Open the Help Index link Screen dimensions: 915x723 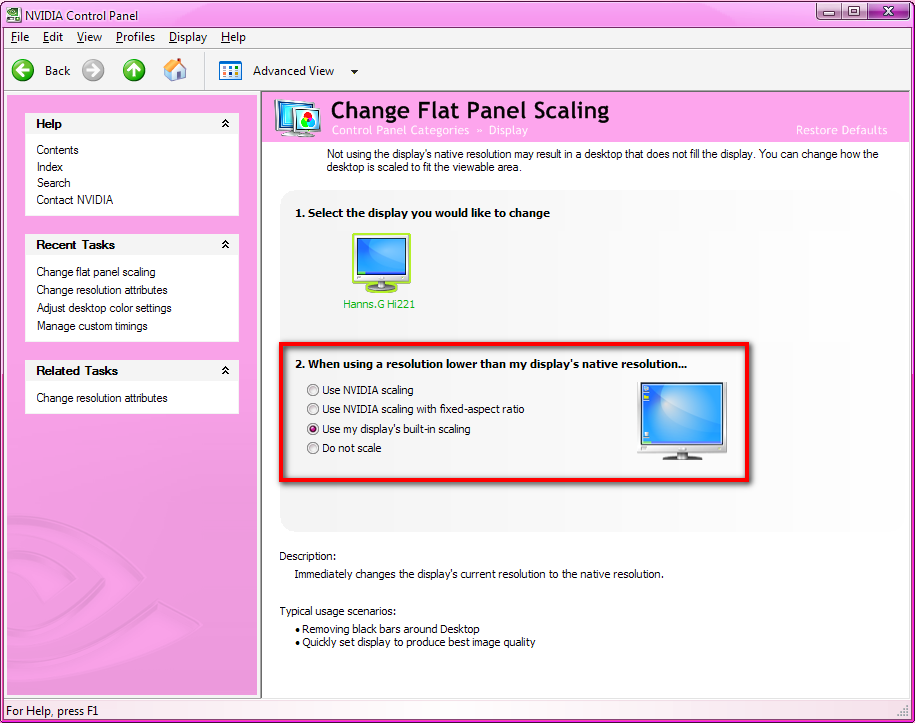pyautogui.click(x=50, y=167)
